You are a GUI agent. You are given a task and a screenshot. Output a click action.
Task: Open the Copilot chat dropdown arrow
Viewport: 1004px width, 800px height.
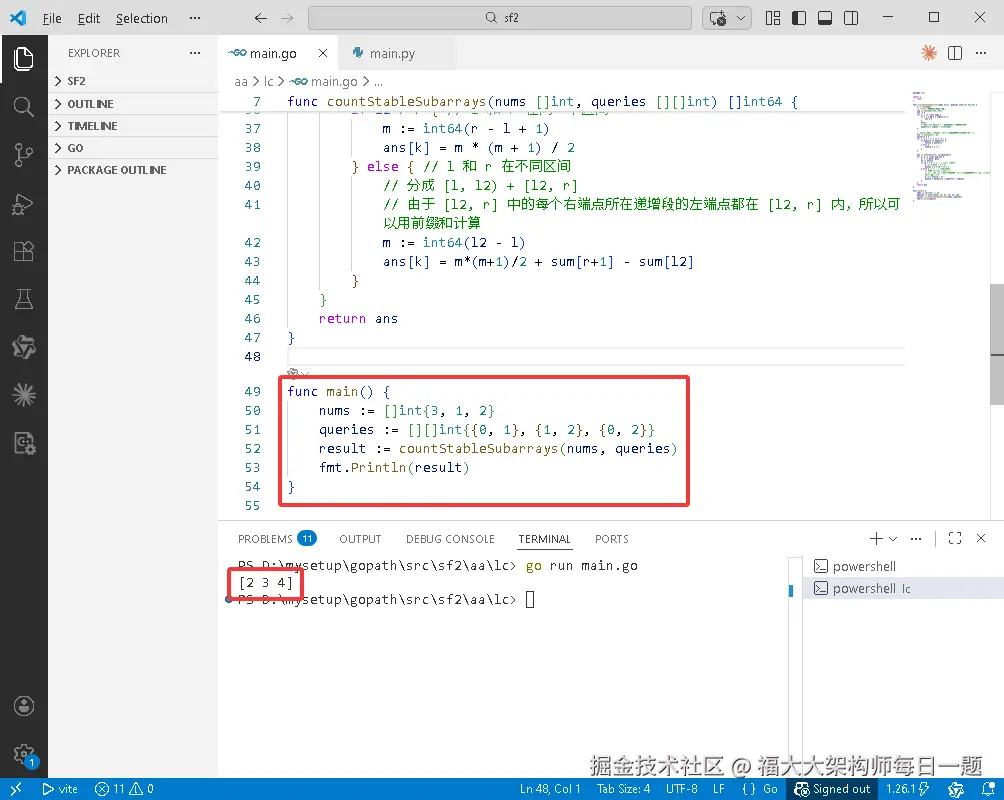[x=741, y=18]
